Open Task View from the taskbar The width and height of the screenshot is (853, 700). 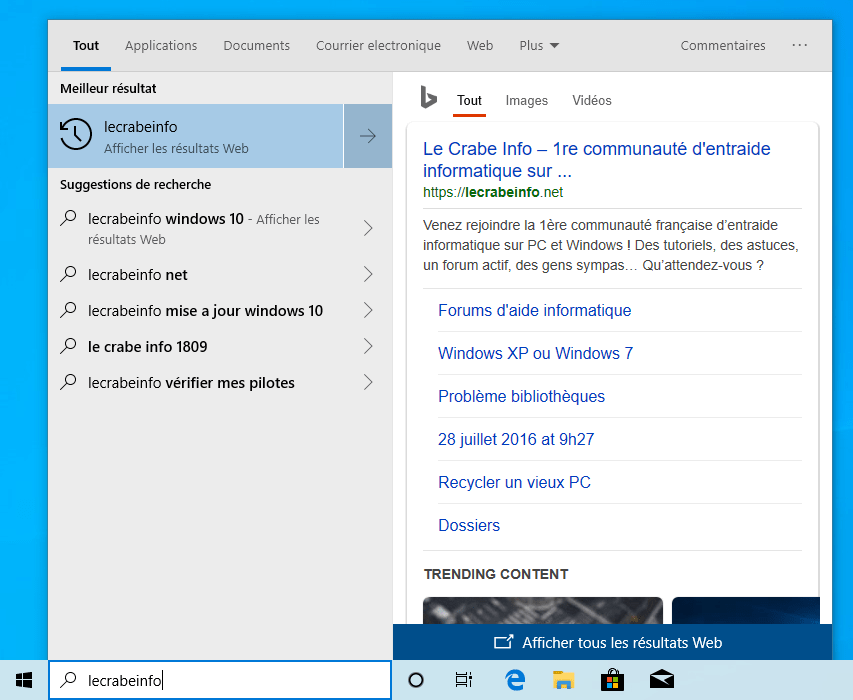pos(463,680)
